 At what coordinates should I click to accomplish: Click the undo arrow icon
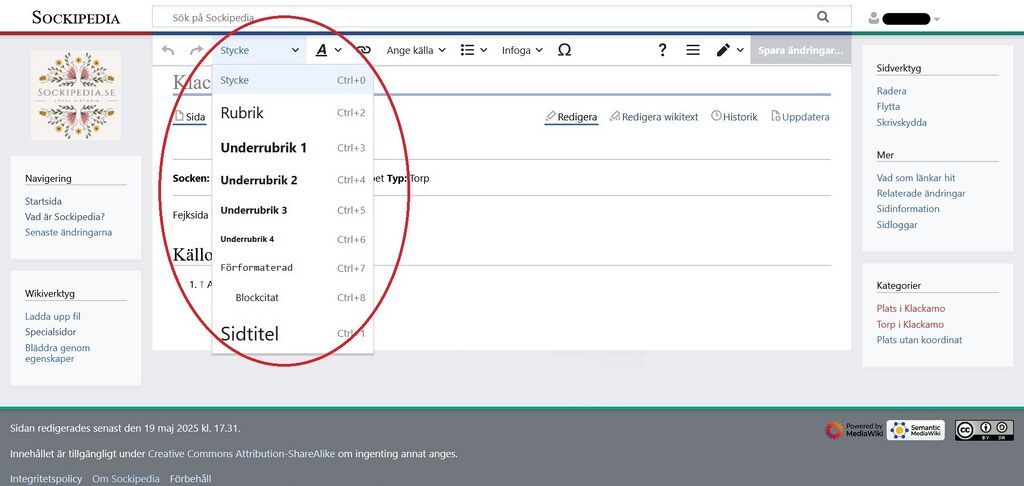tap(168, 50)
